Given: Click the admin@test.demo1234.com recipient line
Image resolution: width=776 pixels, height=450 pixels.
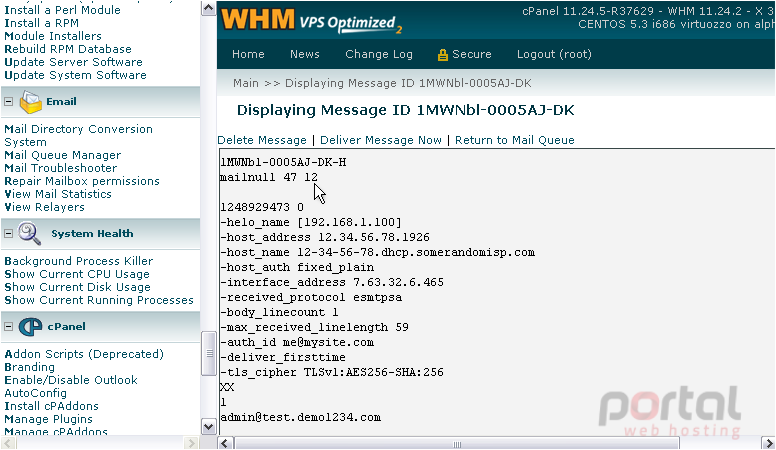Looking at the screenshot, I should coord(300,417).
